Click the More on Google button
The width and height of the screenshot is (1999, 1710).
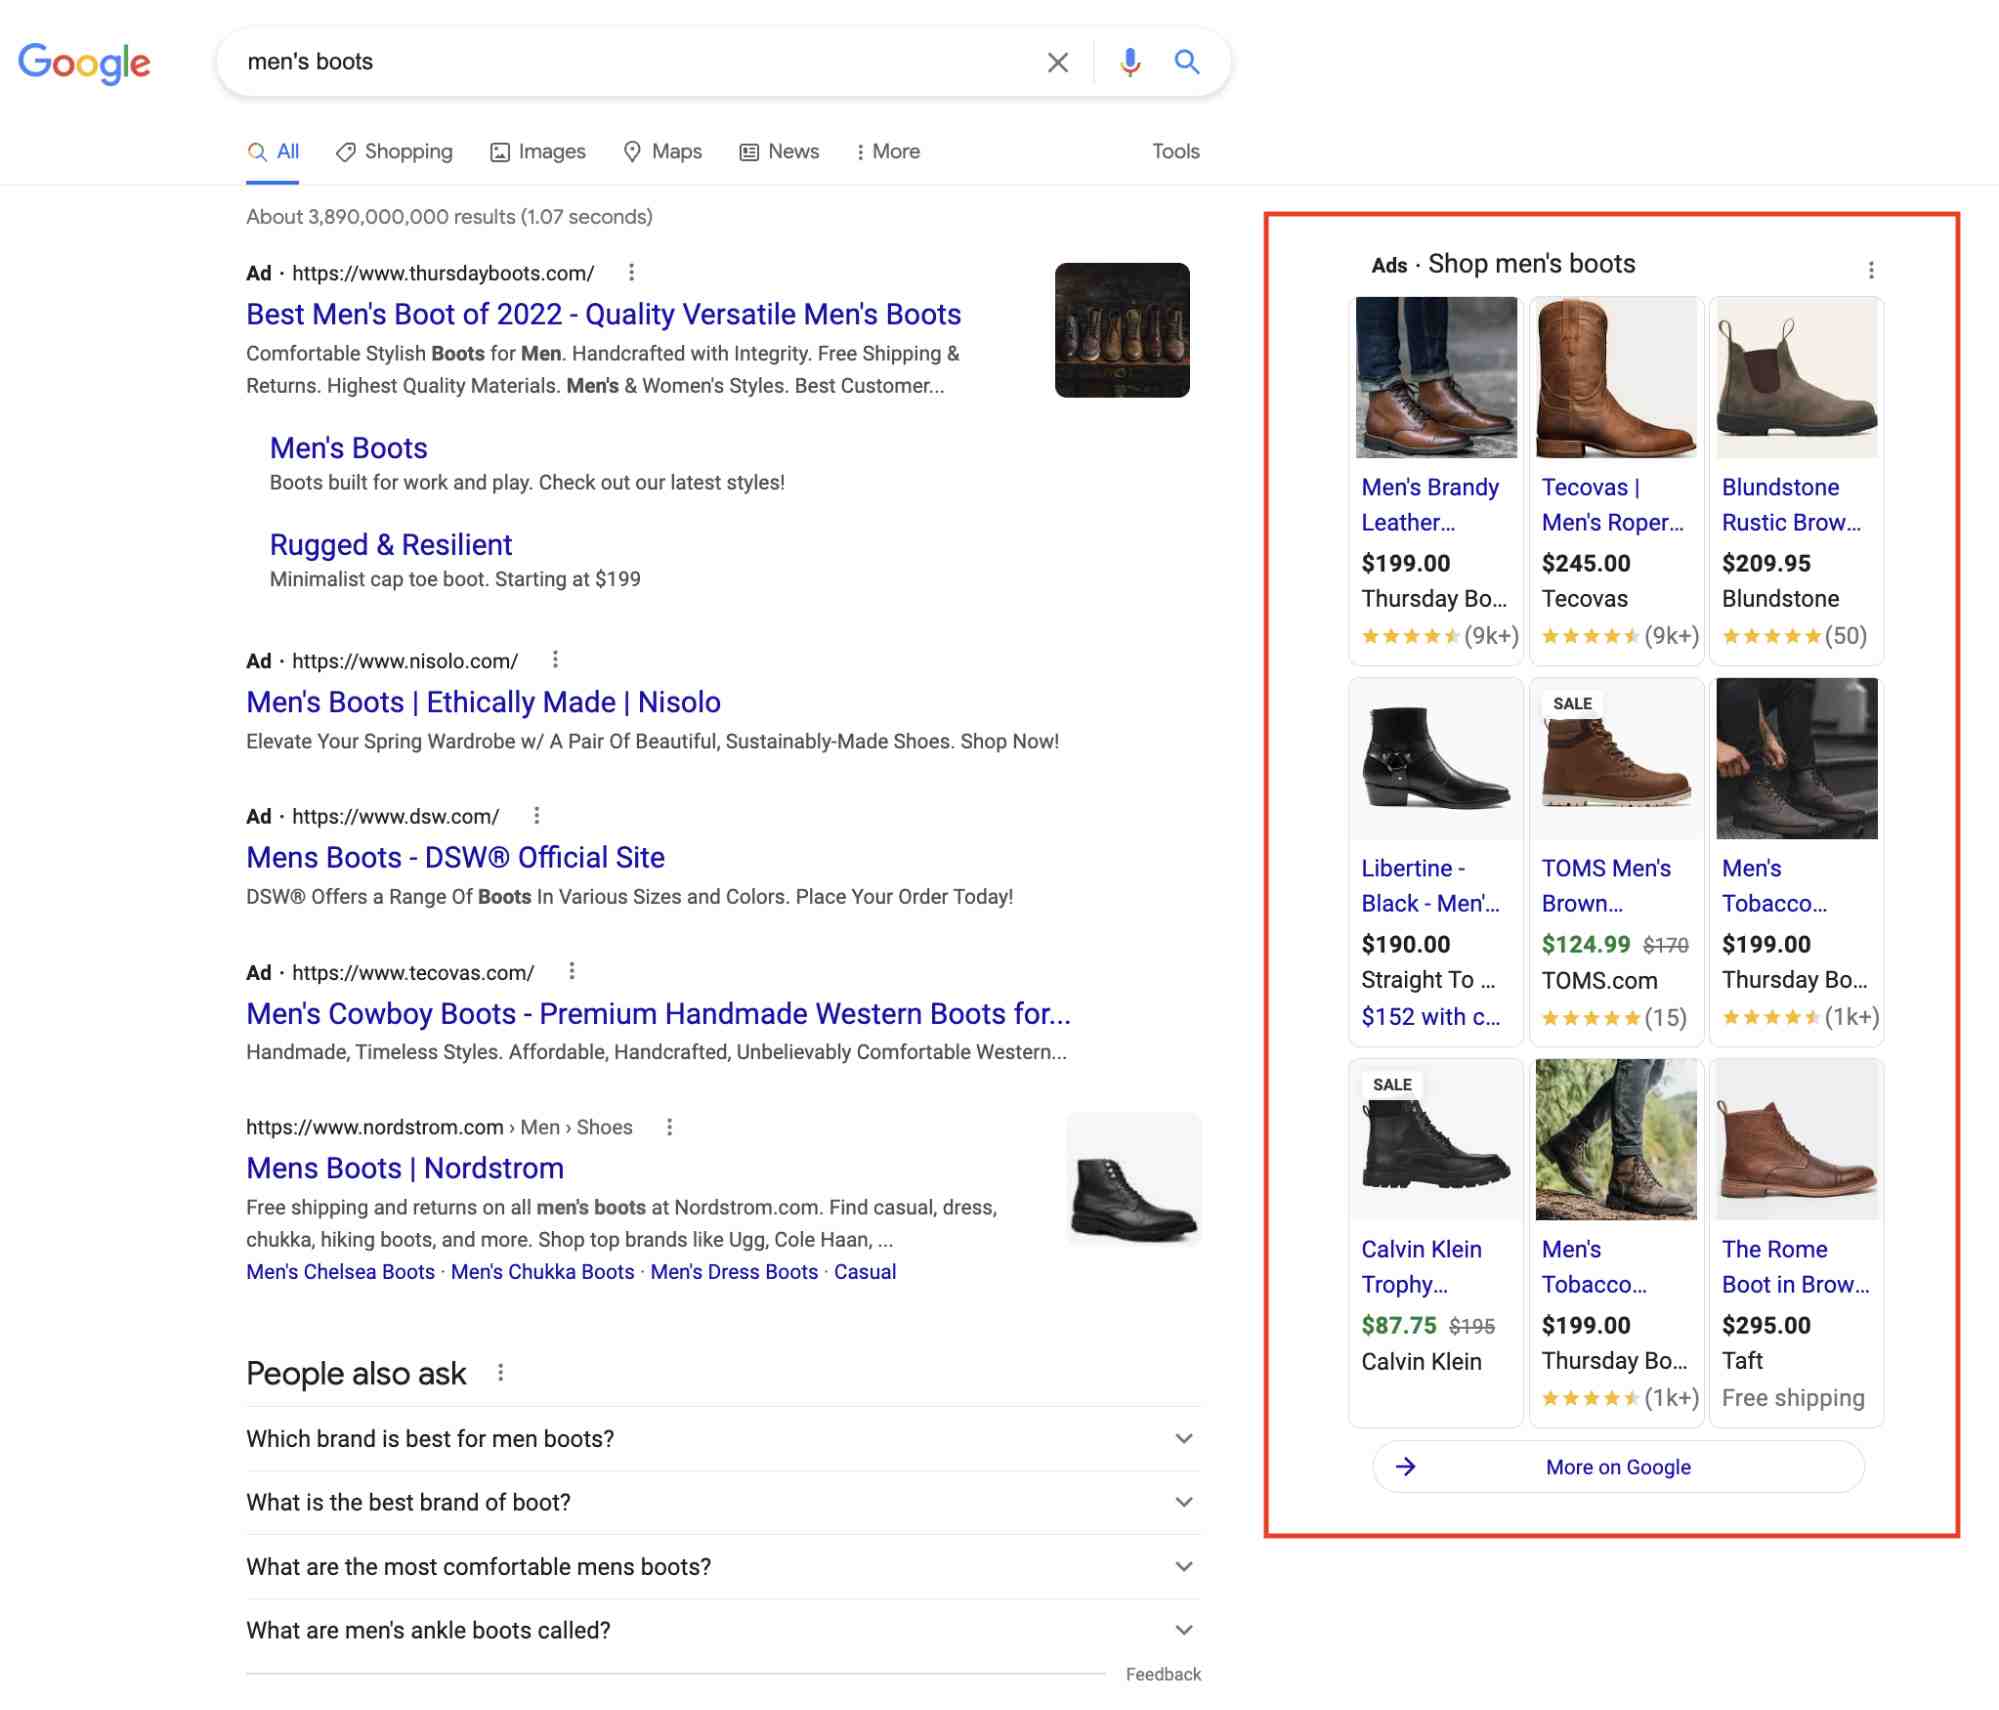pos(1617,1466)
